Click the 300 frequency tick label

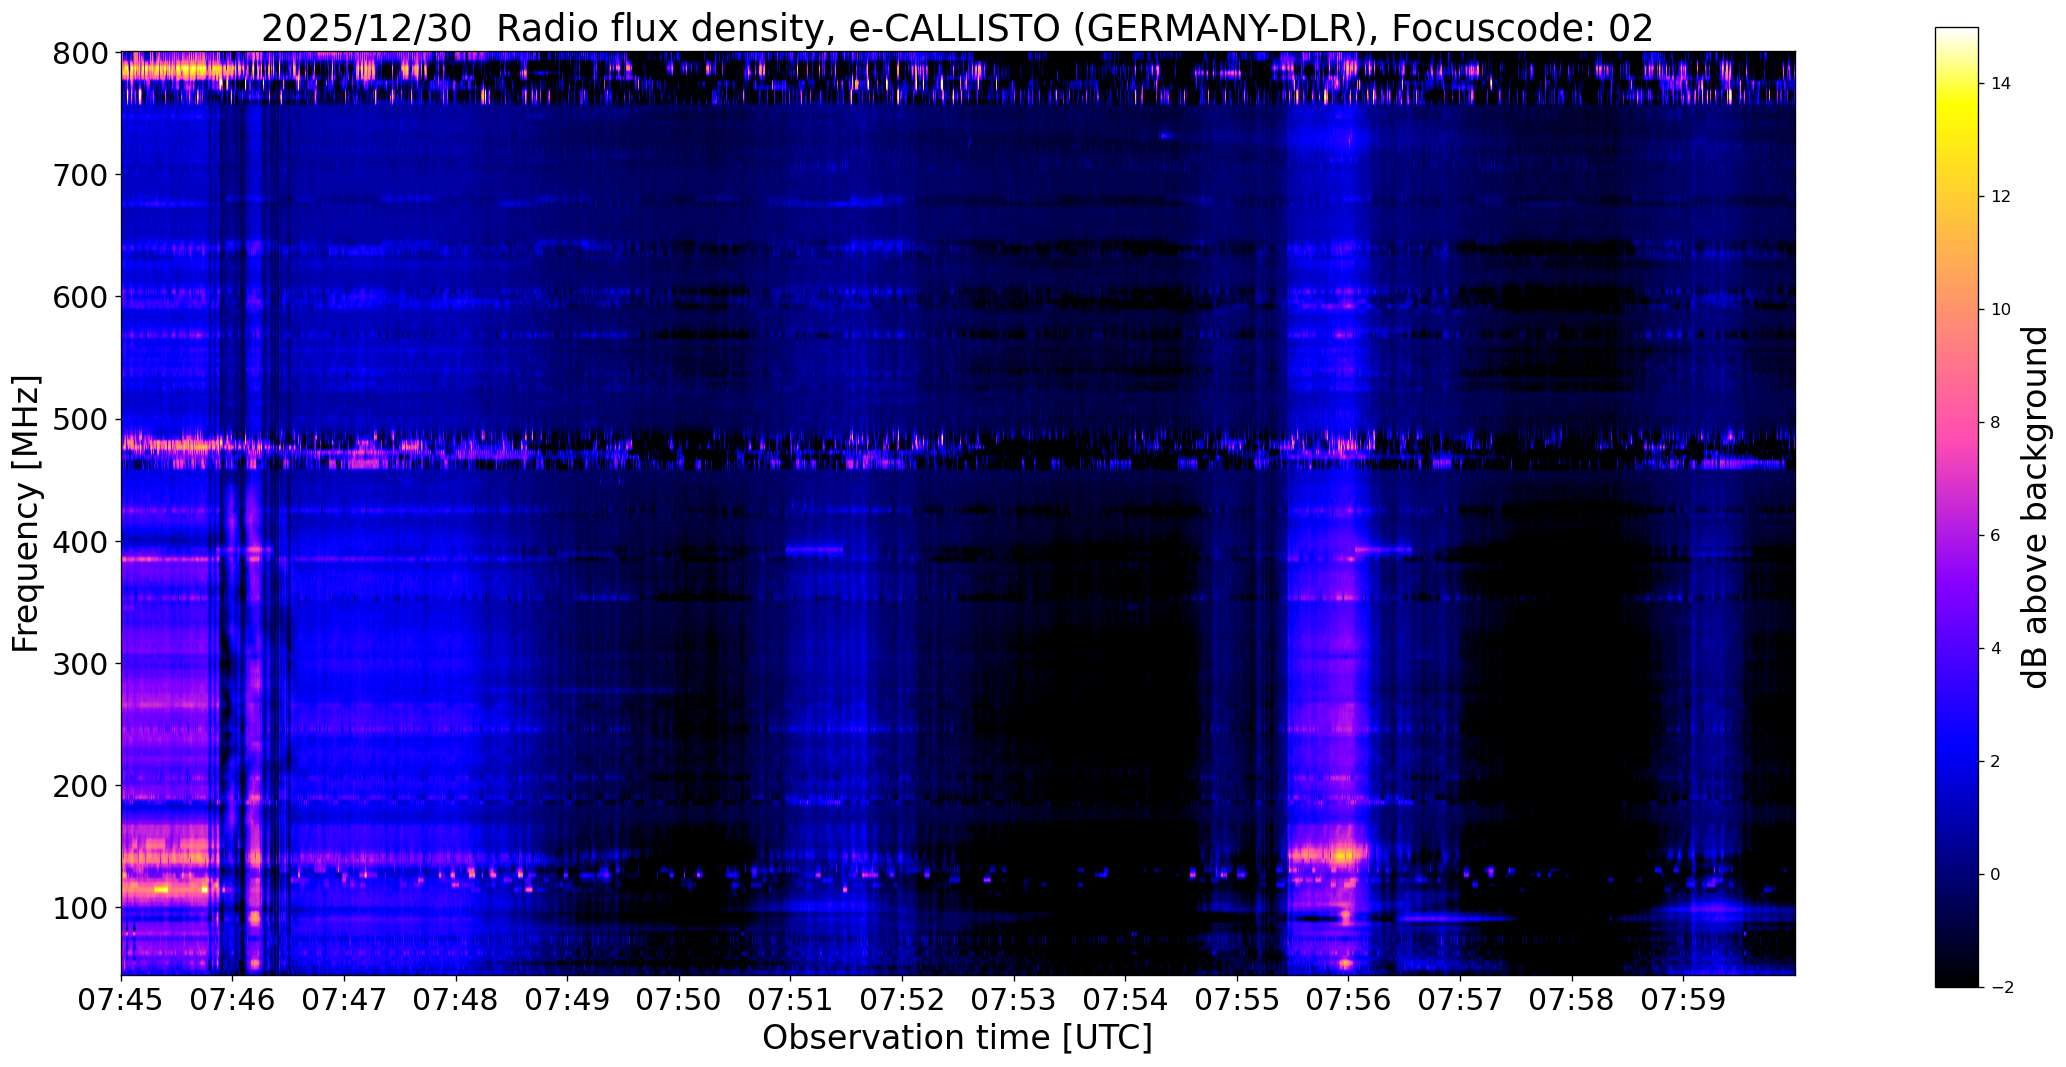point(78,664)
